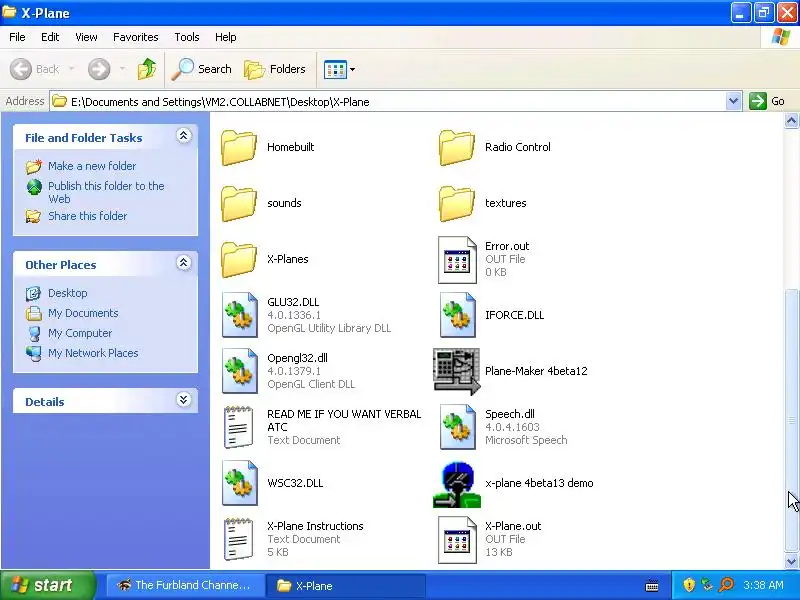Click the green network tray icon

click(707, 584)
